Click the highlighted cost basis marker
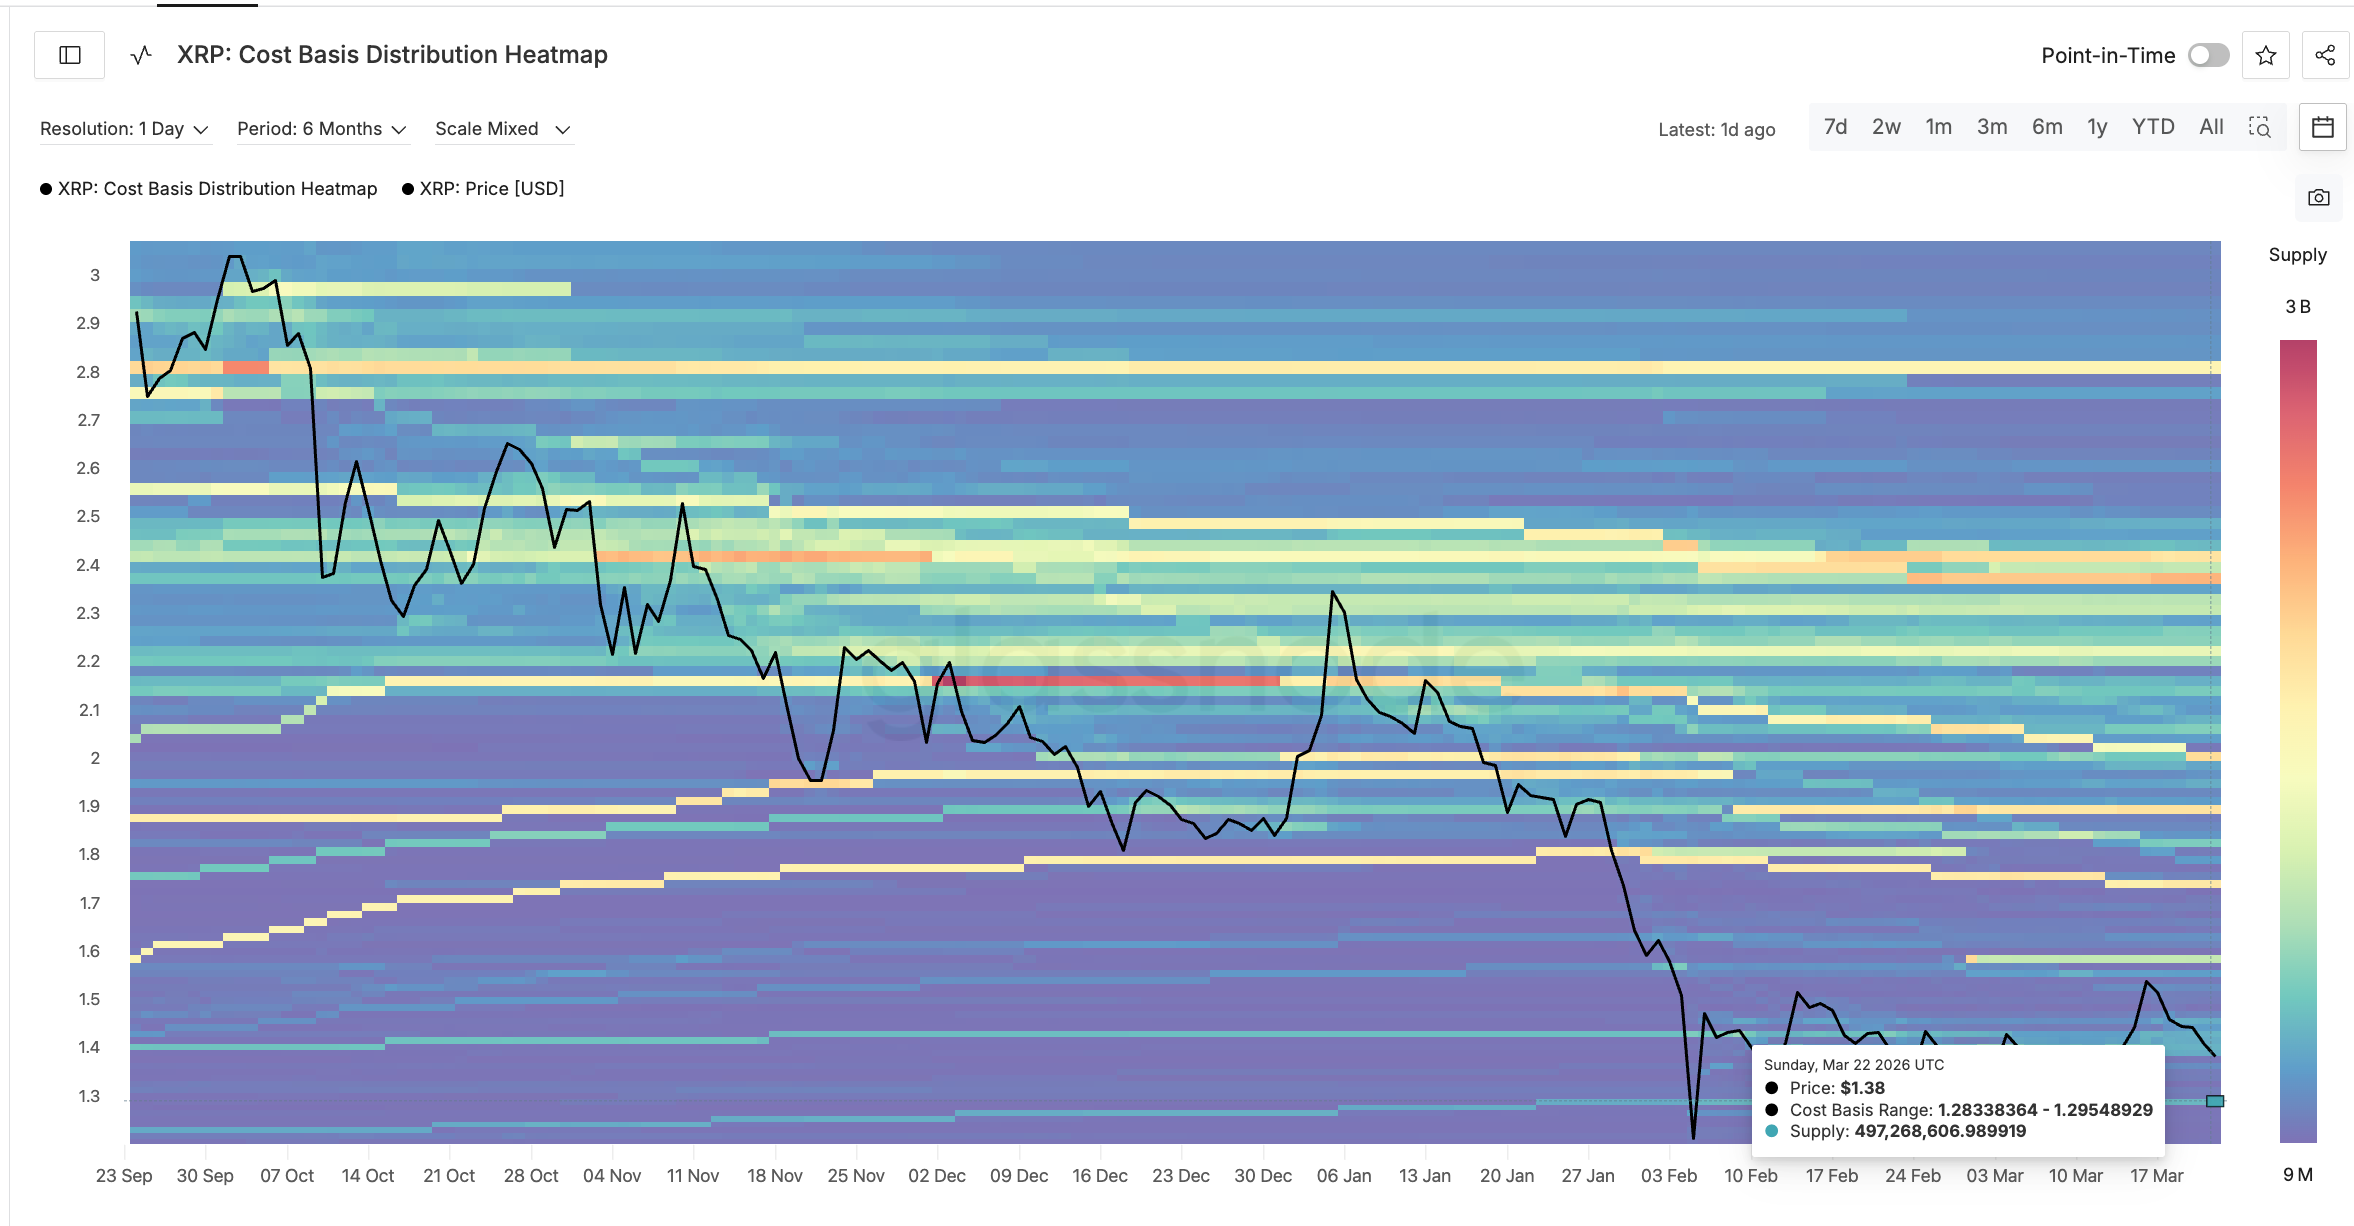Image resolution: width=2354 pixels, height=1226 pixels. click(x=2214, y=1101)
